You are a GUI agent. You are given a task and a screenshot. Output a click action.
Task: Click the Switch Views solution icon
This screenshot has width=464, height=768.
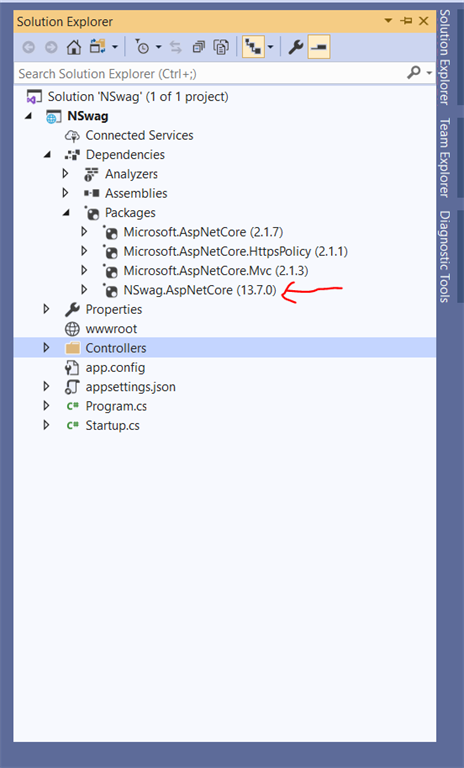click(x=97, y=48)
